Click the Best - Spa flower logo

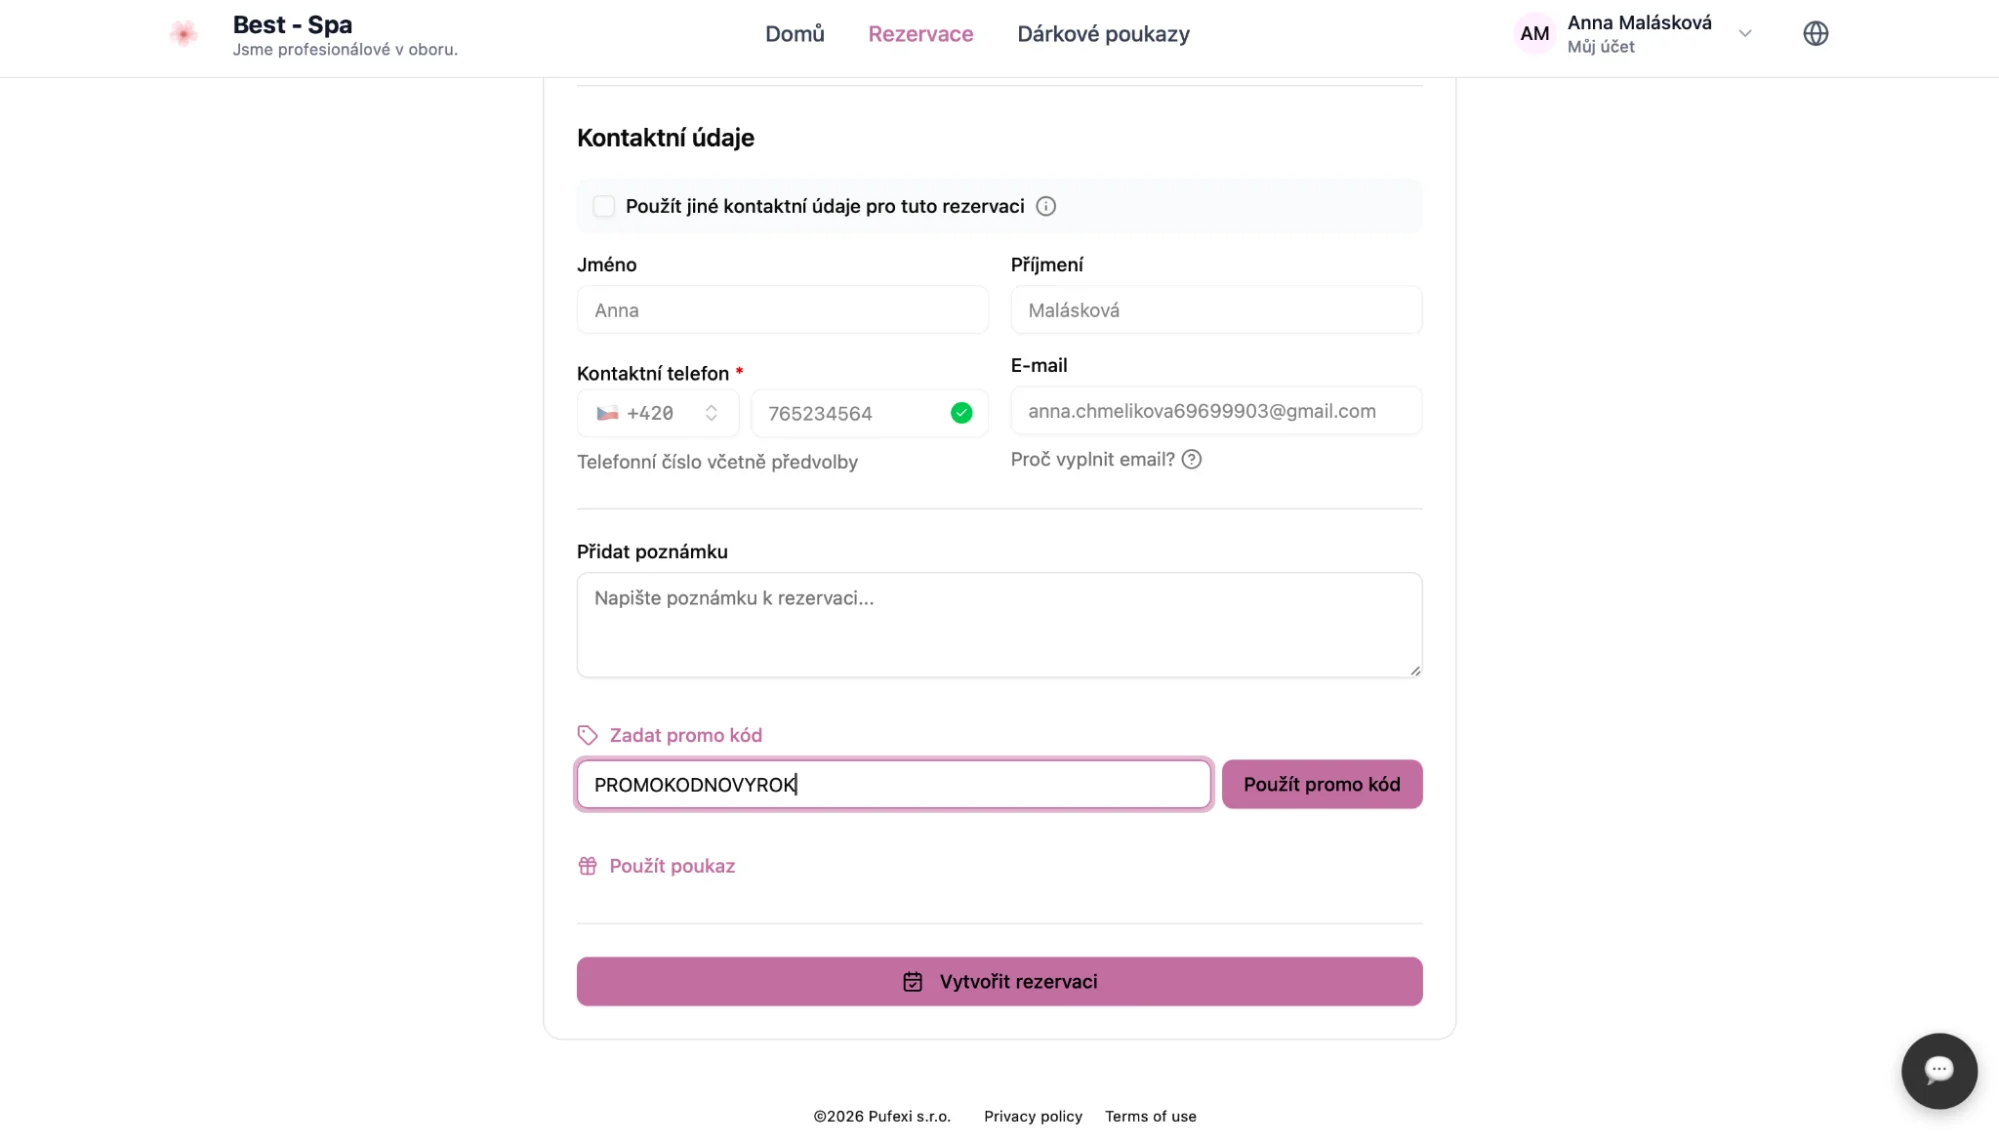pyautogui.click(x=183, y=34)
